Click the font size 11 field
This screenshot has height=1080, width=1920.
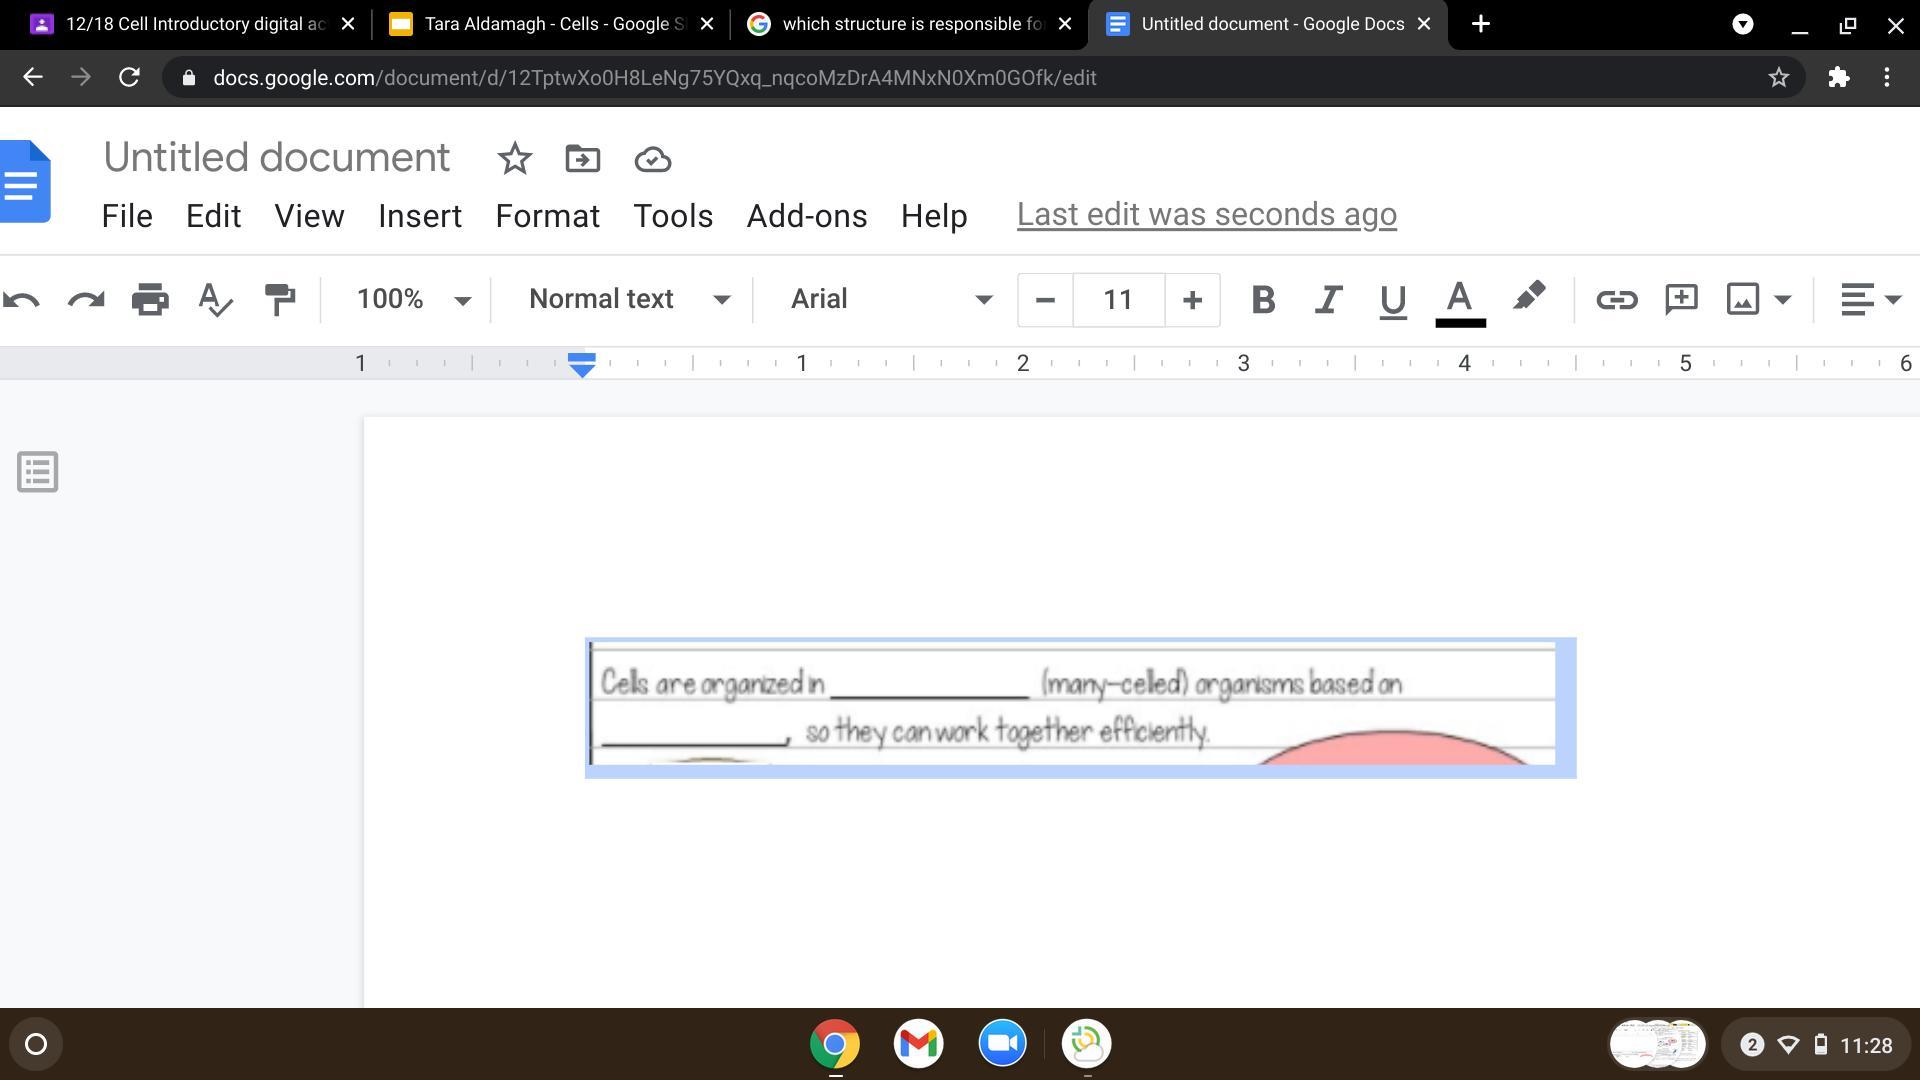tap(1118, 300)
